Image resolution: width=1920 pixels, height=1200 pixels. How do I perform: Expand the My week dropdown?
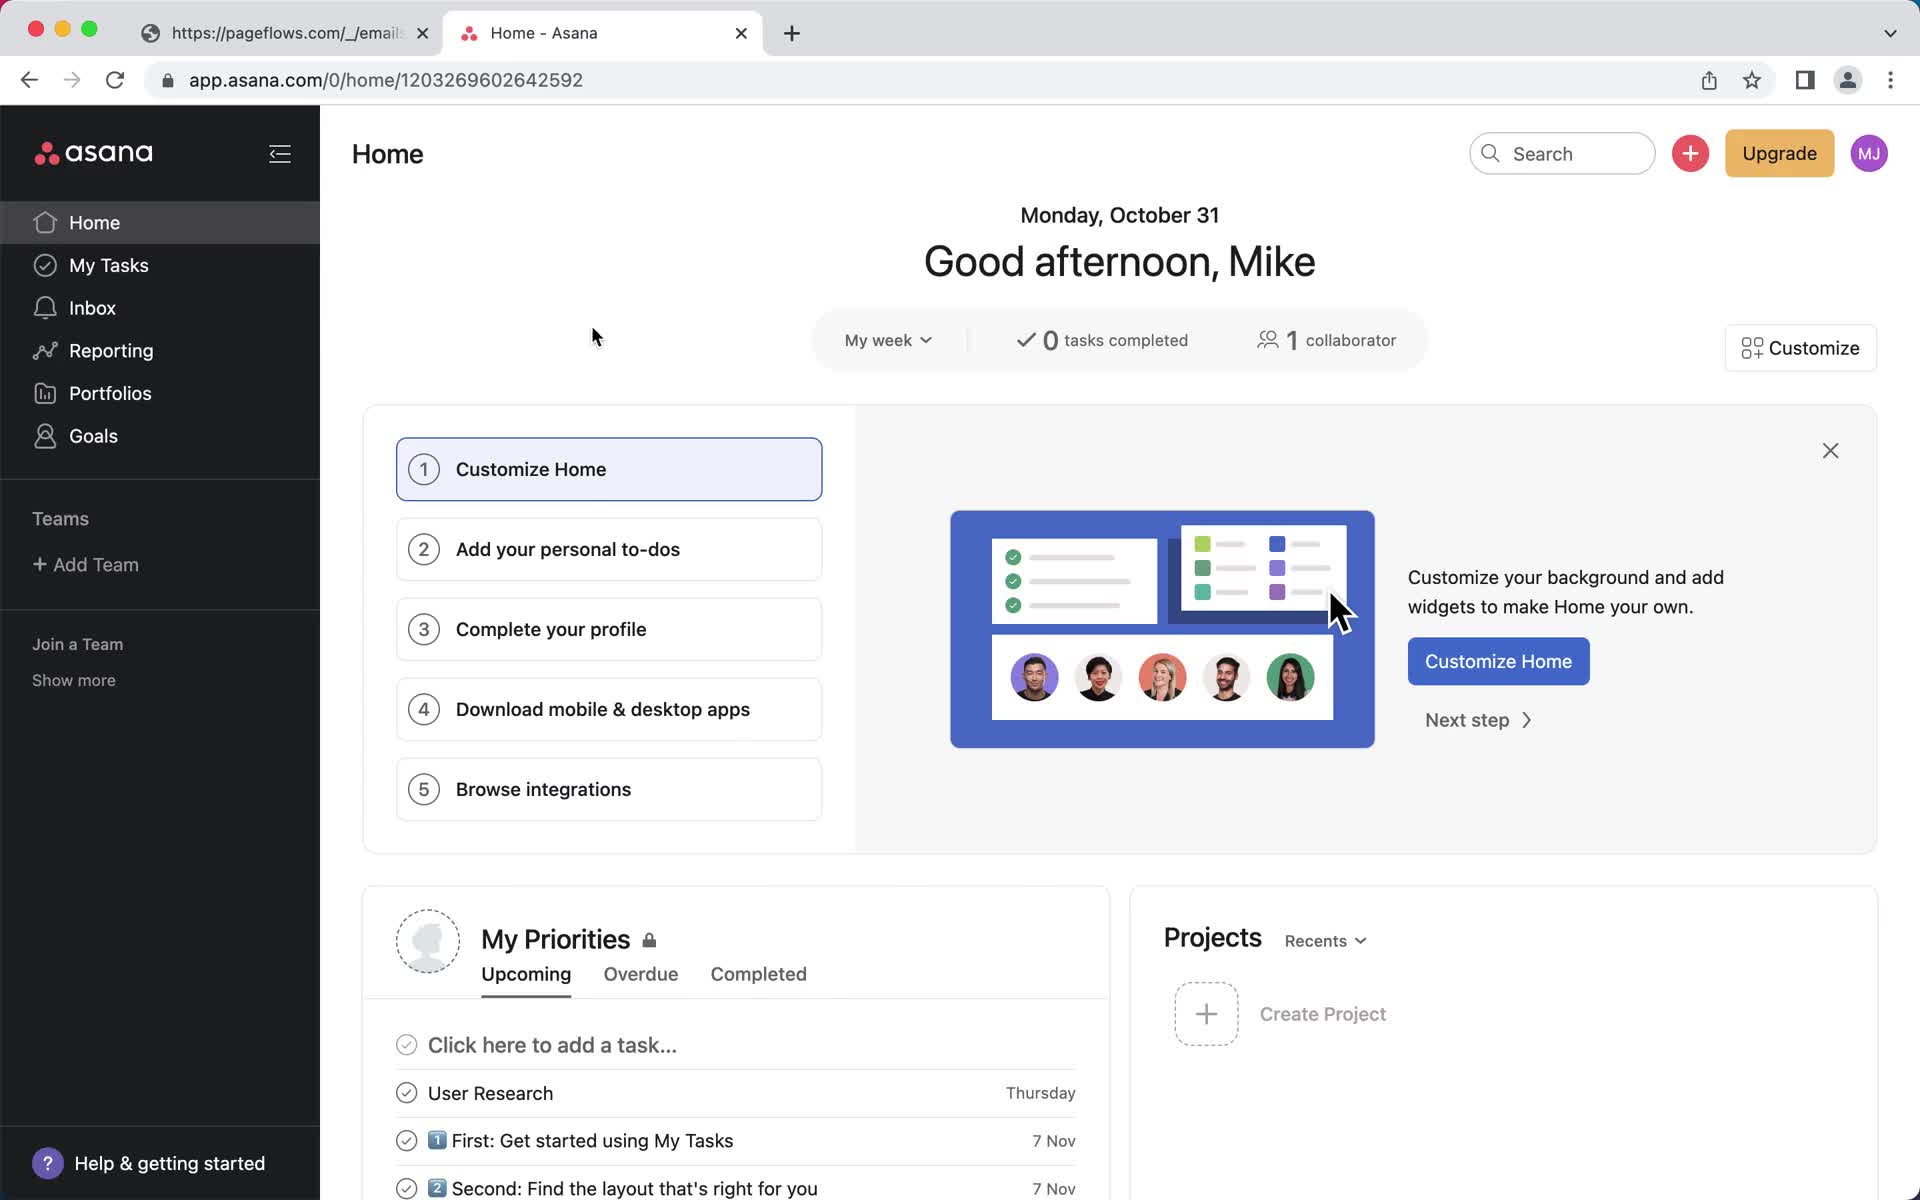(888, 340)
